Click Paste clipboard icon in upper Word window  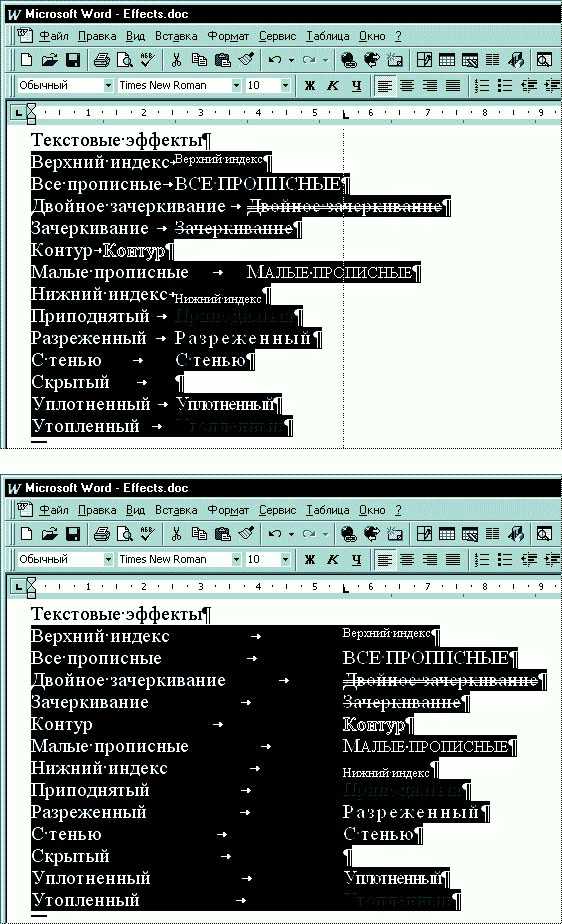[222, 60]
